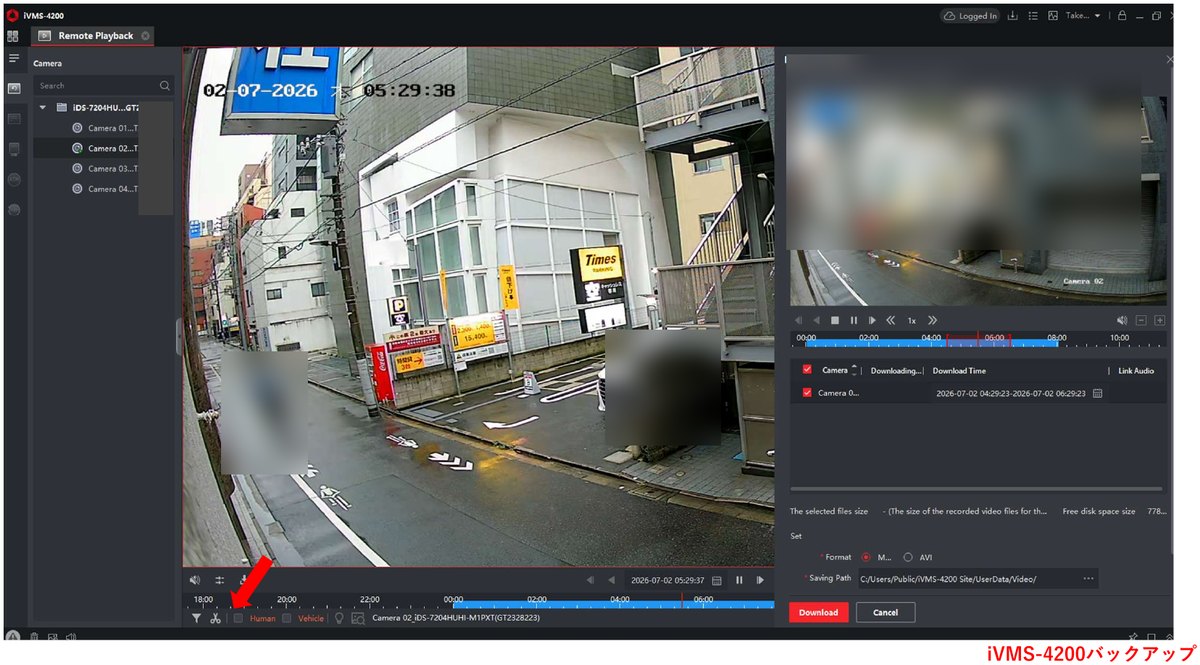Enable the Vehicle detection checkbox
The image size is (1200, 665).
286,619
